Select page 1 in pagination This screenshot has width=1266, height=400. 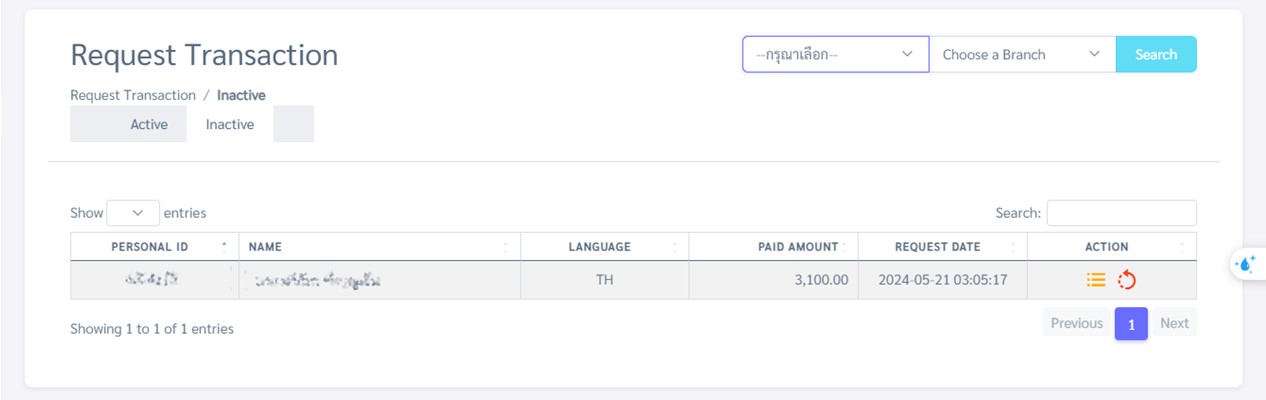(1131, 324)
